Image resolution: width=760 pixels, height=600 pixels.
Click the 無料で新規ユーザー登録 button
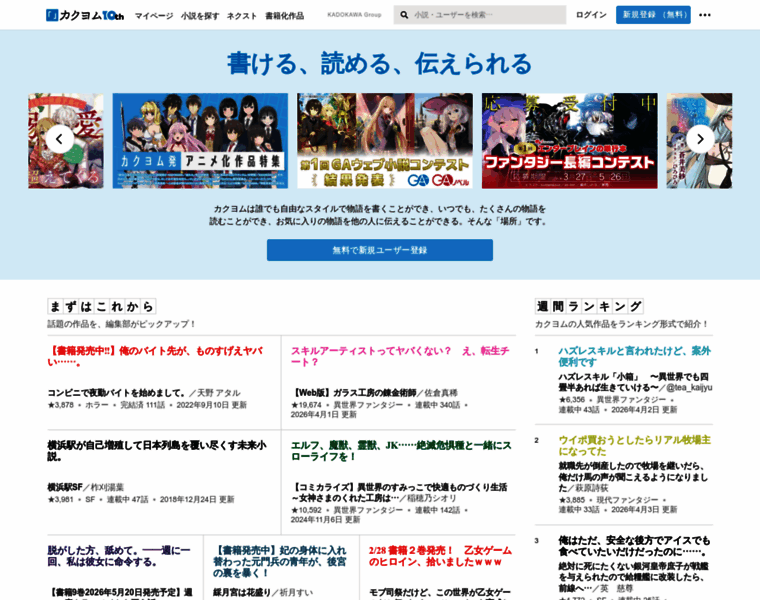[x=380, y=250]
